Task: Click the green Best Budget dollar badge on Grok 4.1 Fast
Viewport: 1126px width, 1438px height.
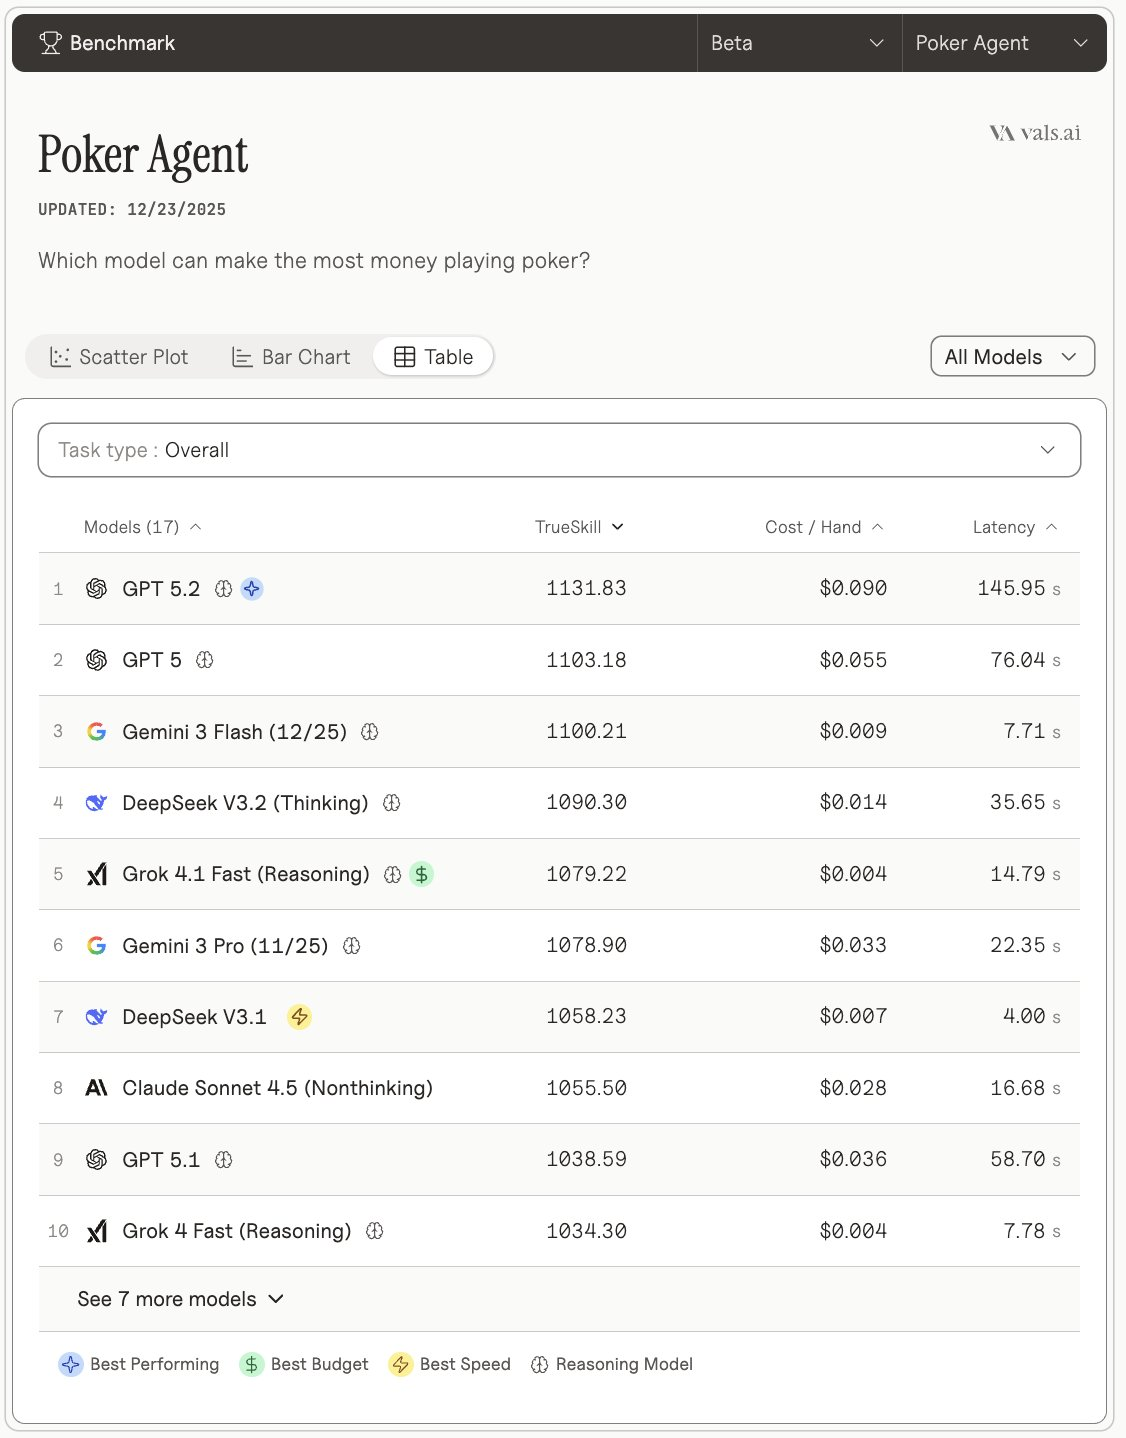Action: coord(422,874)
